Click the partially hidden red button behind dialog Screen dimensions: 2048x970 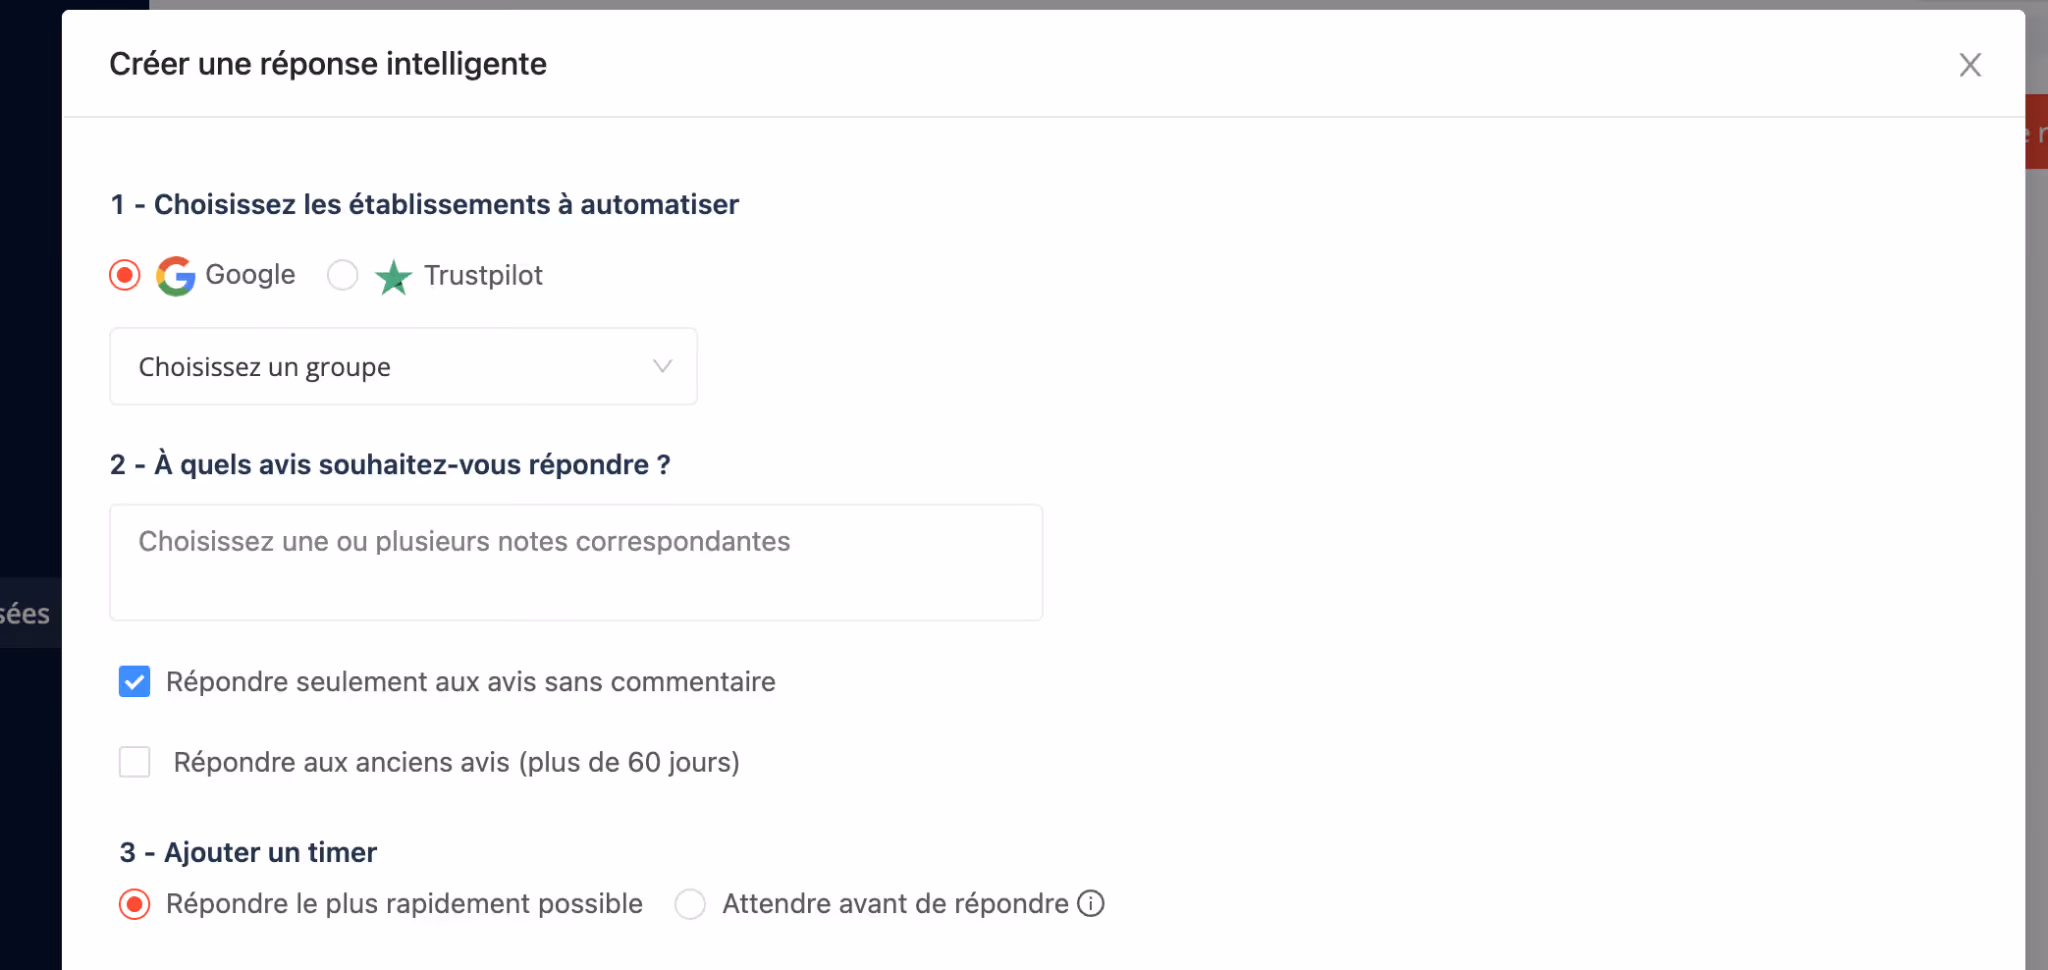tap(2036, 132)
